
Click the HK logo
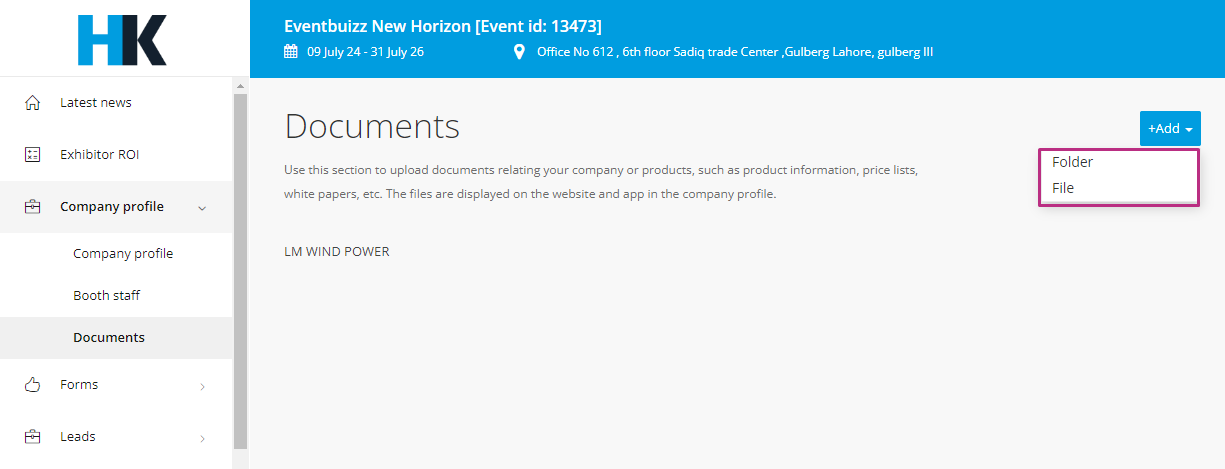click(x=122, y=40)
